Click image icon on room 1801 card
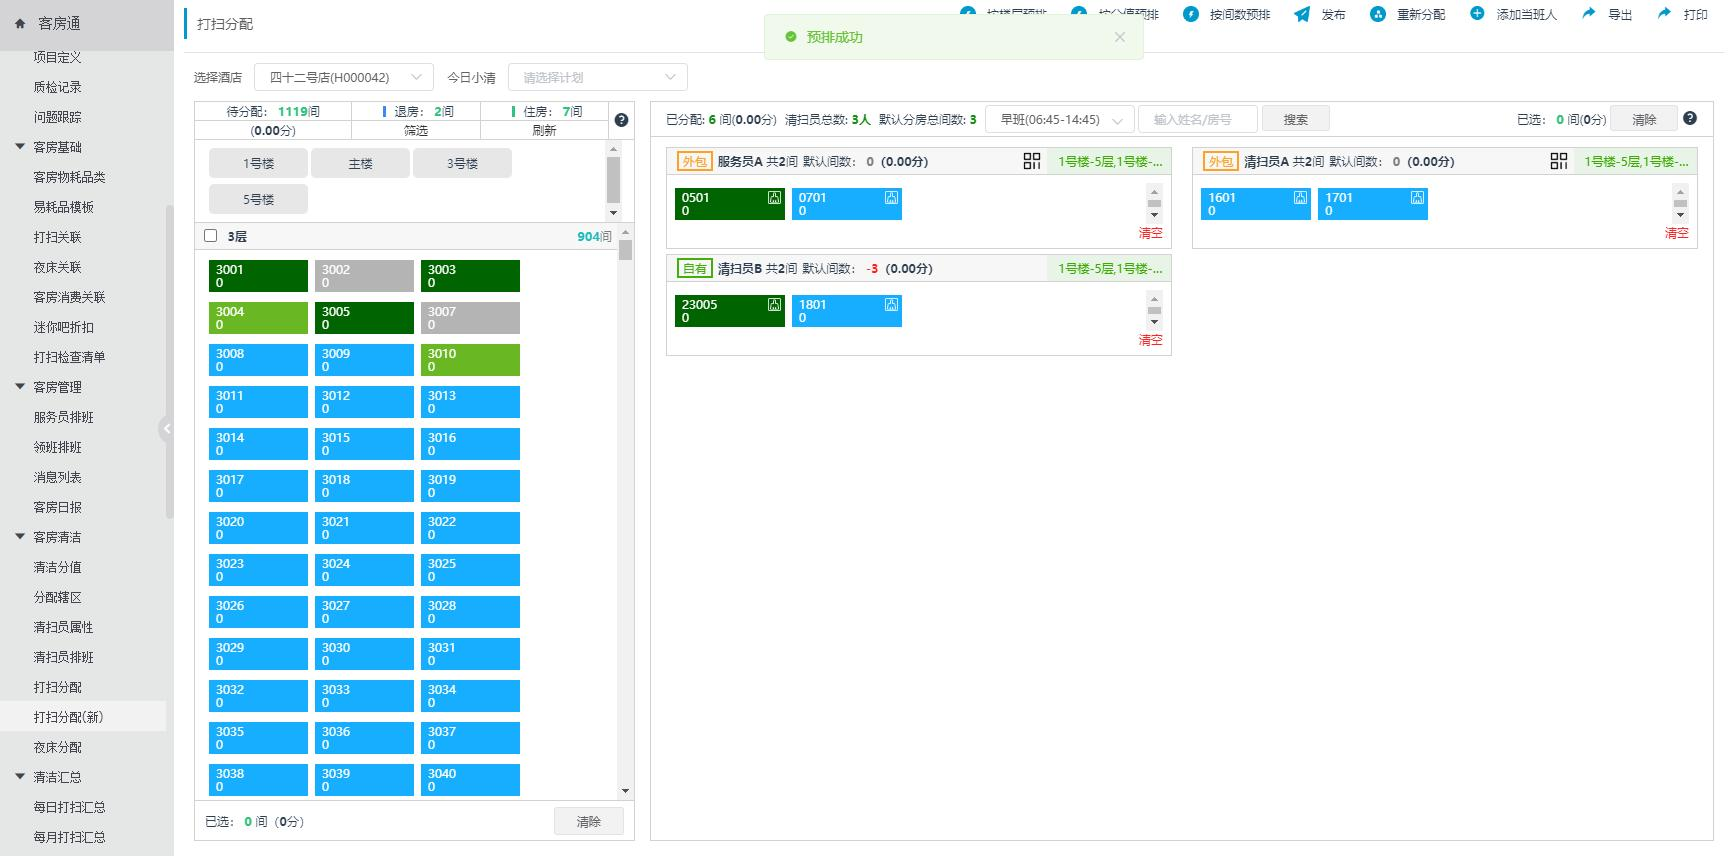Image resolution: width=1729 pixels, height=856 pixels. point(891,305)
